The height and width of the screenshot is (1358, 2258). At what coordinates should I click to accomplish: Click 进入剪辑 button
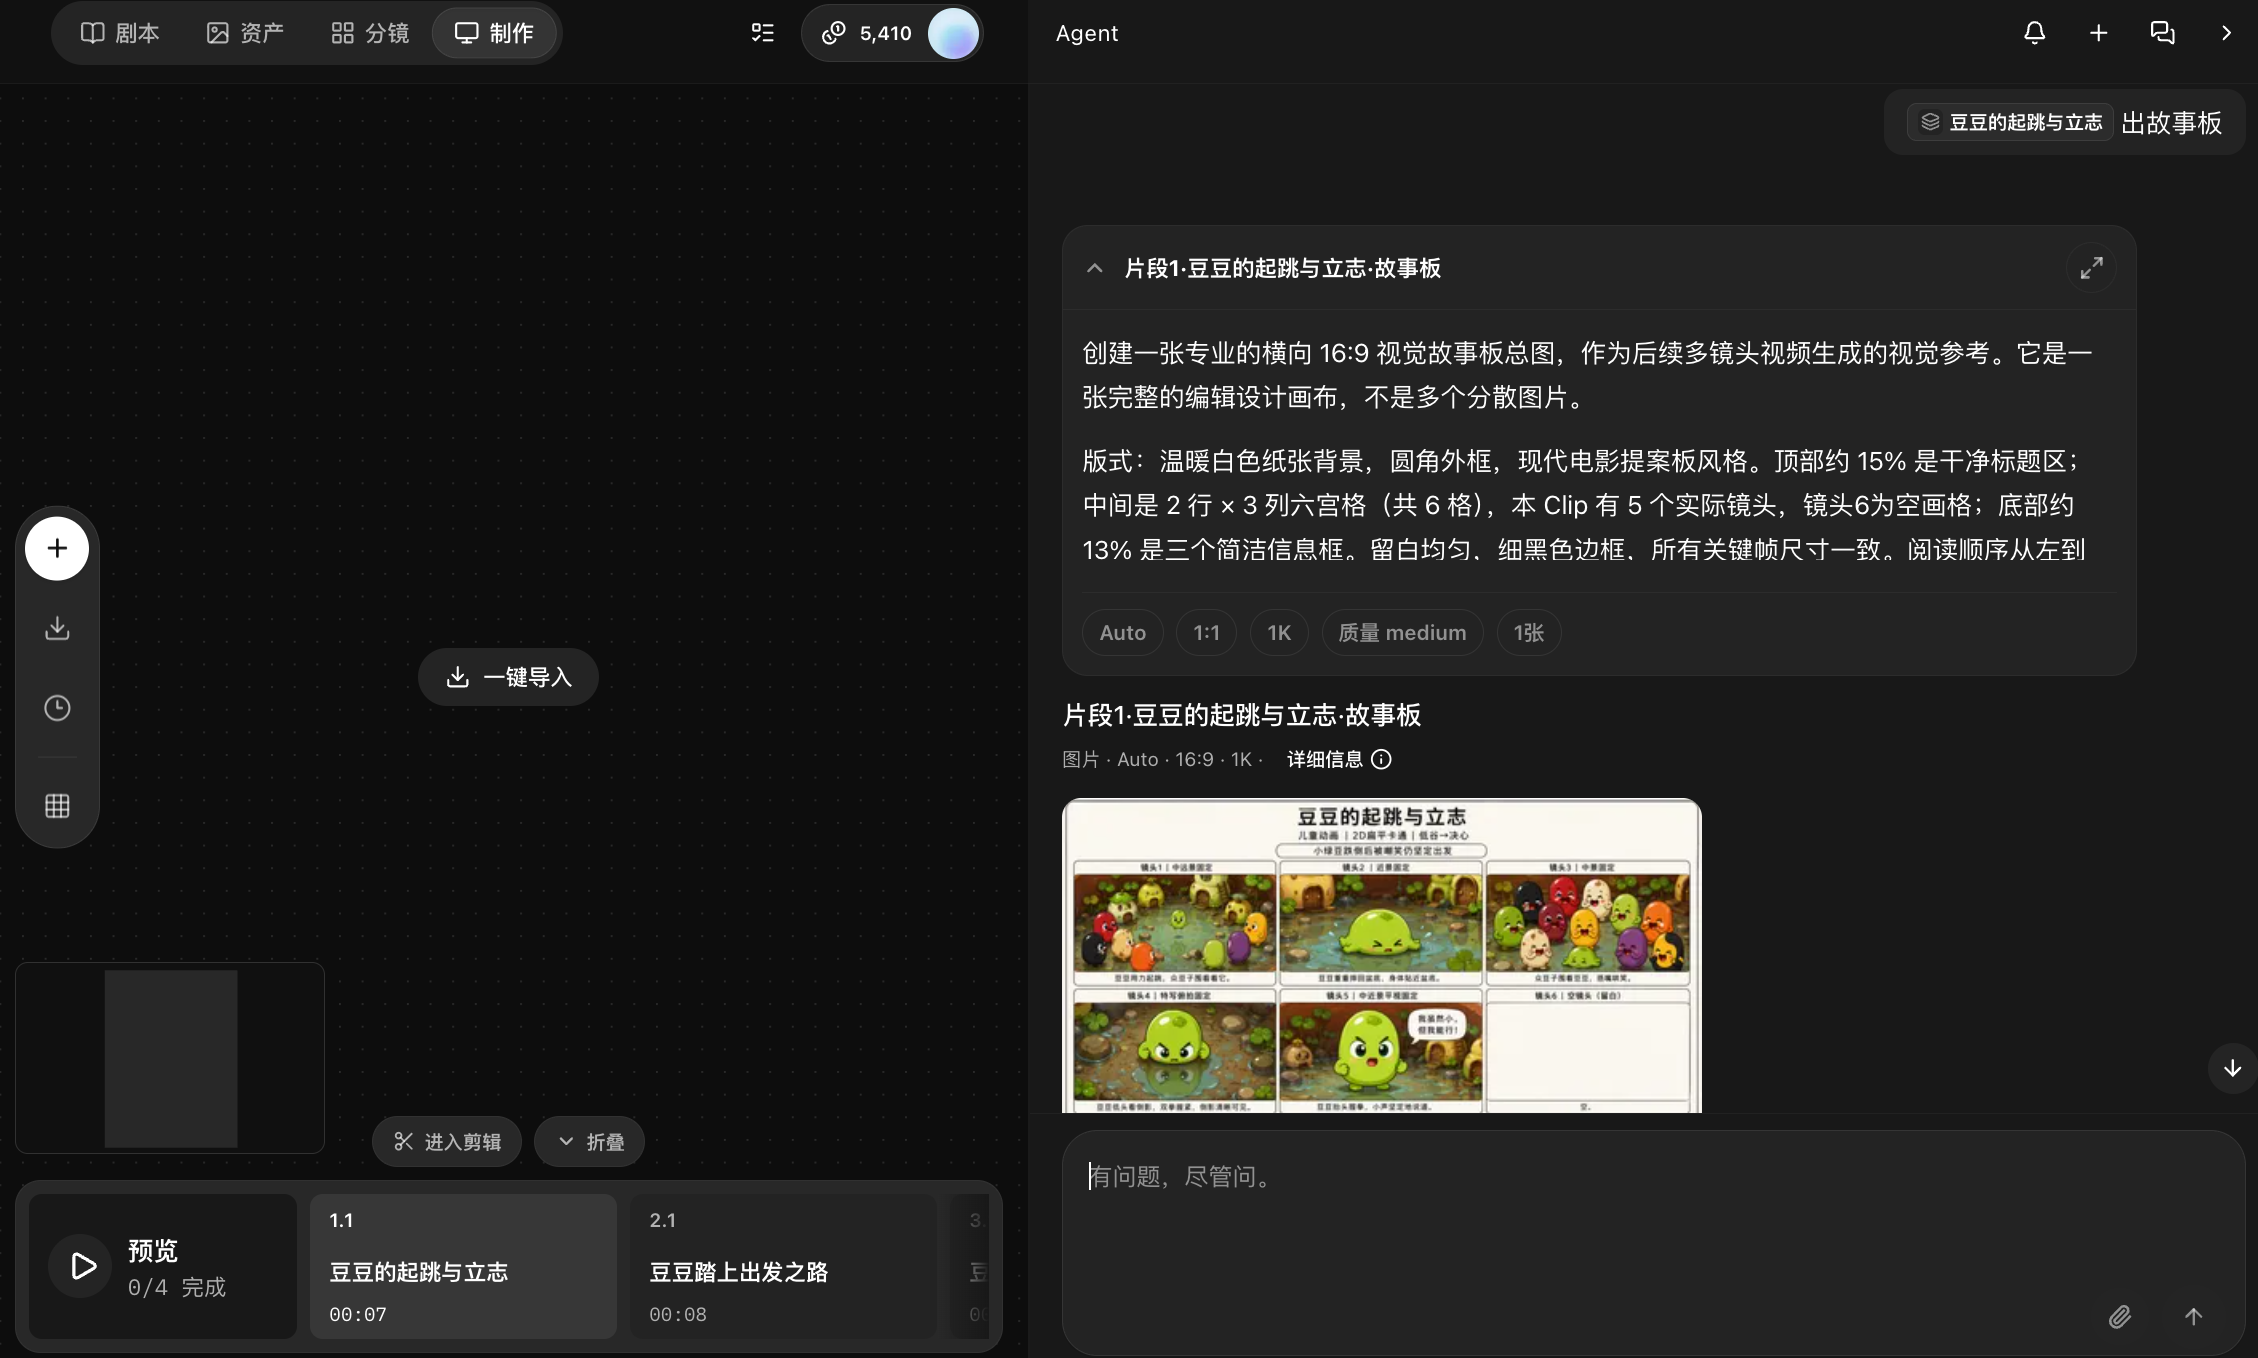[447, 1141]
